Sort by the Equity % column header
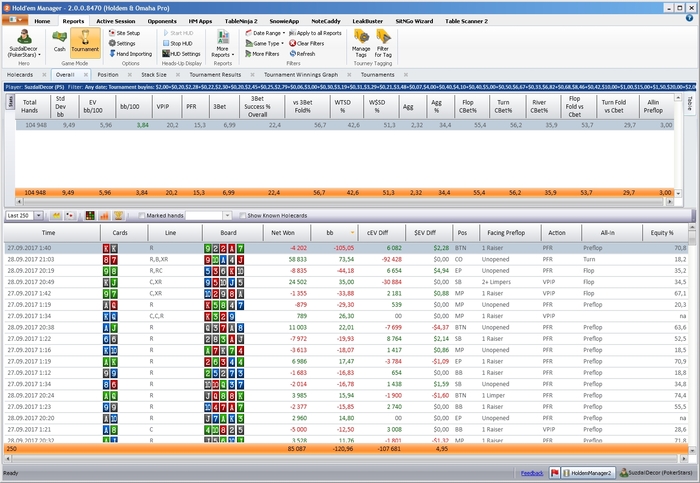Image resolution: width=700 pixels, height=483 pixels. tap(662, 233)
